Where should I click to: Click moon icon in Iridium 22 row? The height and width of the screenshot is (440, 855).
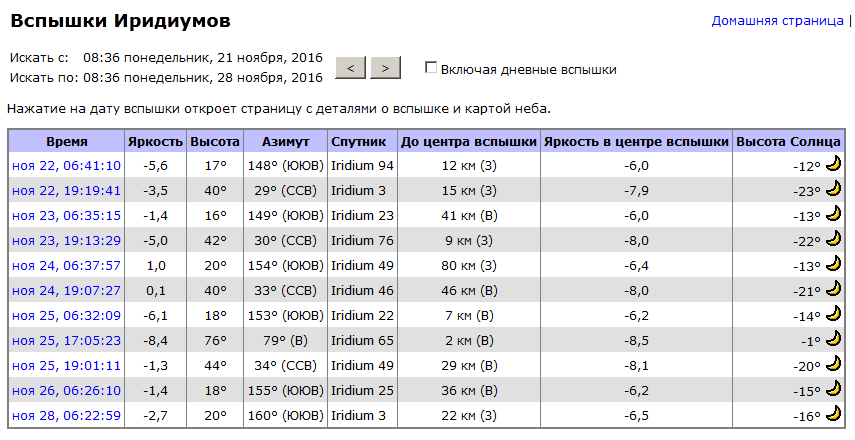click(833, 313)
